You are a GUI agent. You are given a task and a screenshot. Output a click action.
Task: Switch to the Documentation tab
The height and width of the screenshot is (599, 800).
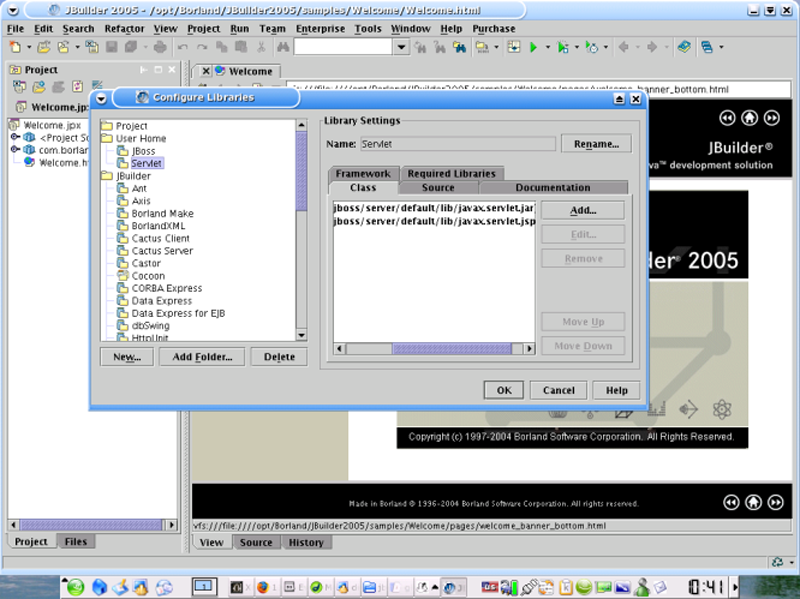click(x=553, y=188)
